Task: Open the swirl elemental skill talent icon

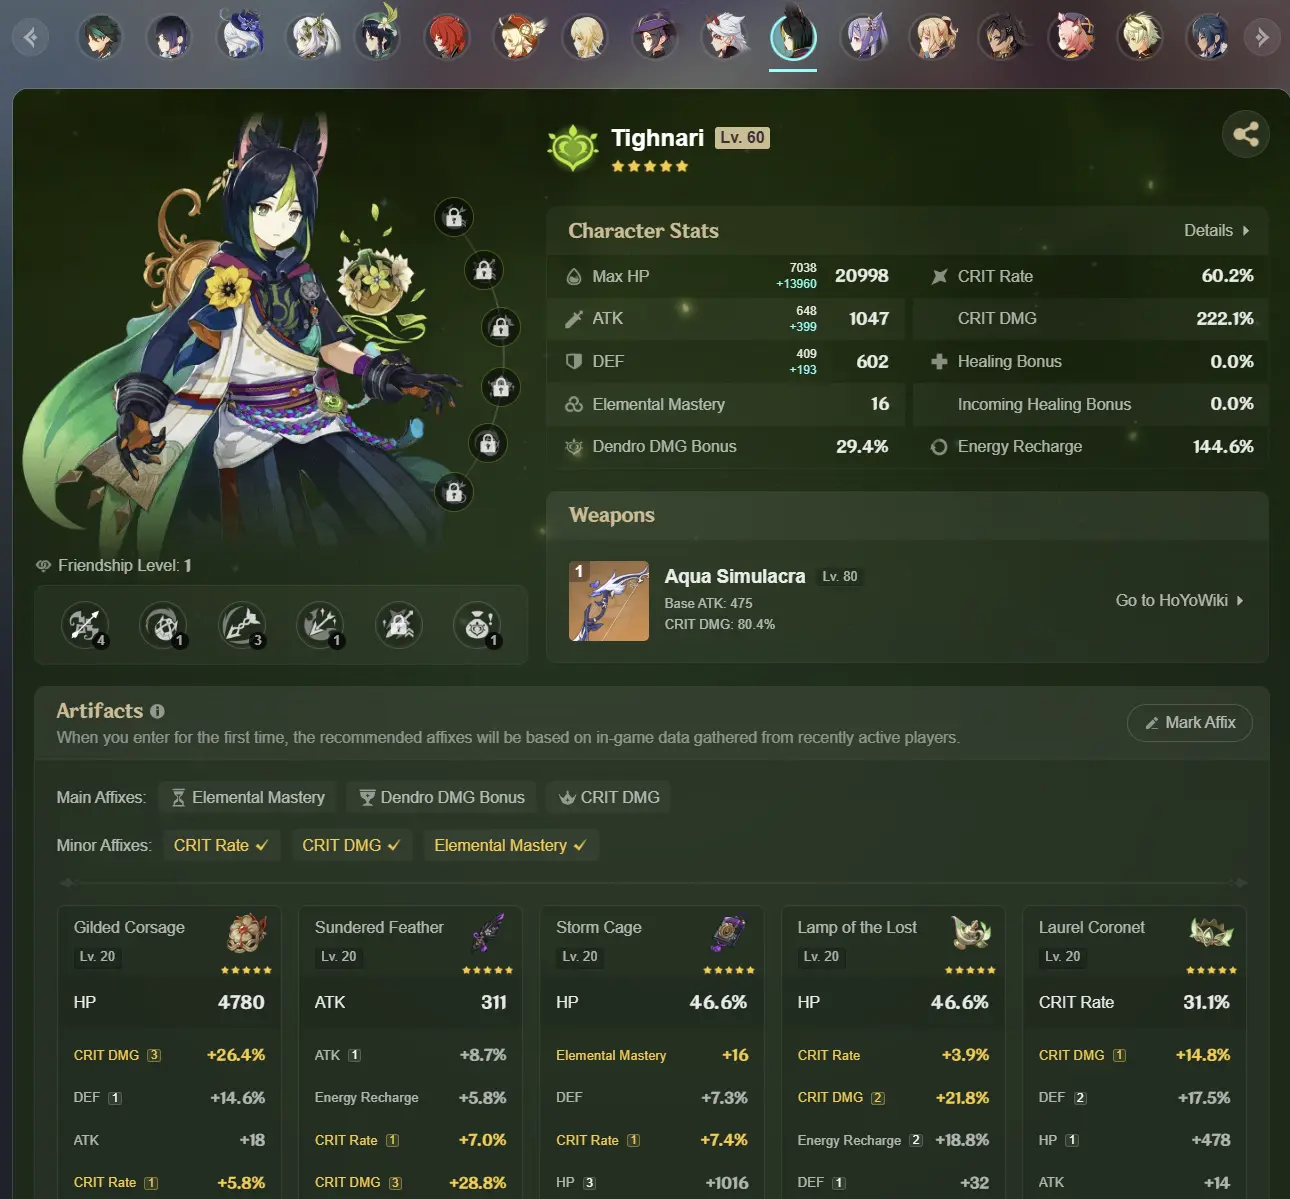Action: [163, 625]
